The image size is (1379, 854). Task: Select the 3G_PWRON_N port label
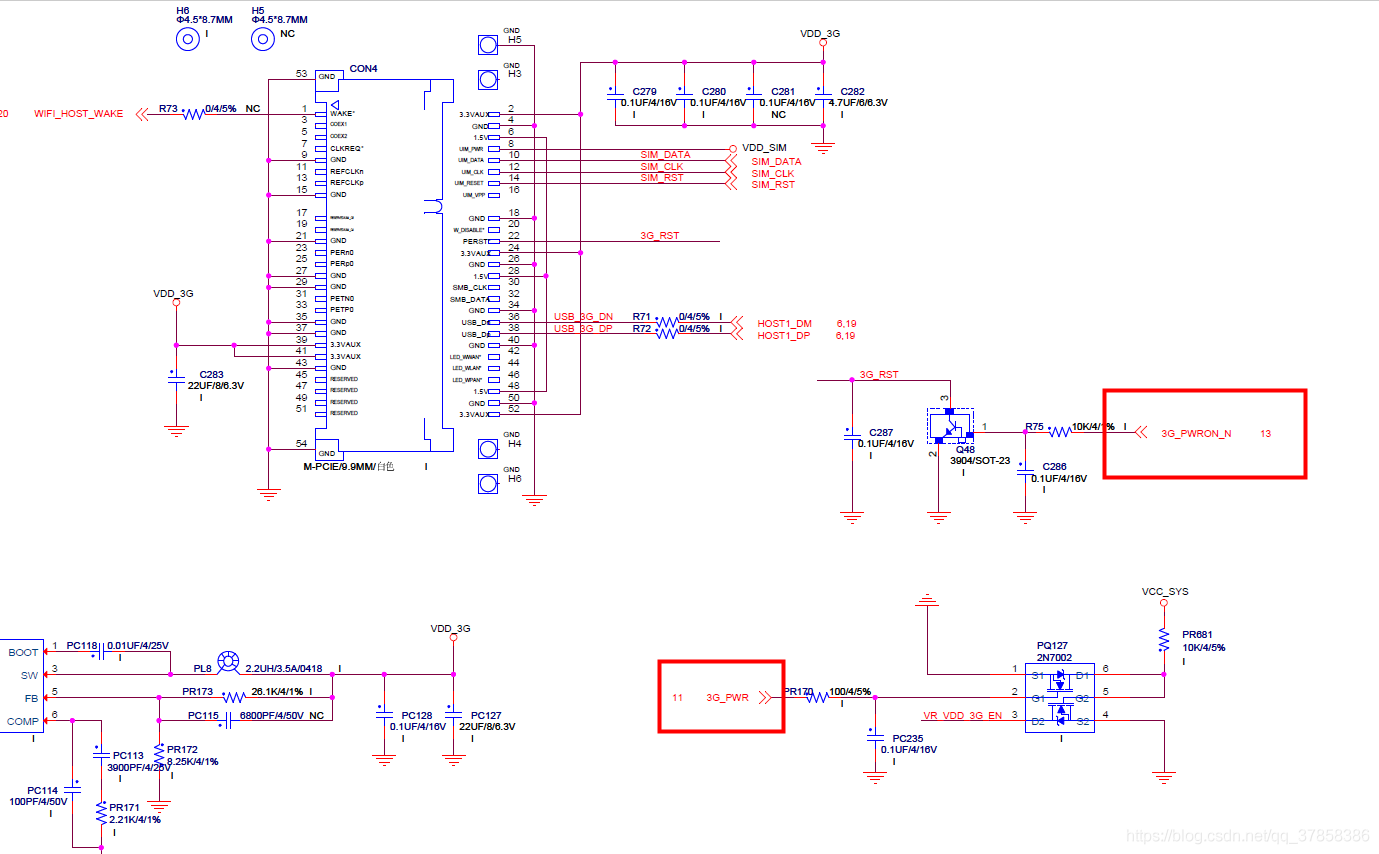pos(1196,434)
